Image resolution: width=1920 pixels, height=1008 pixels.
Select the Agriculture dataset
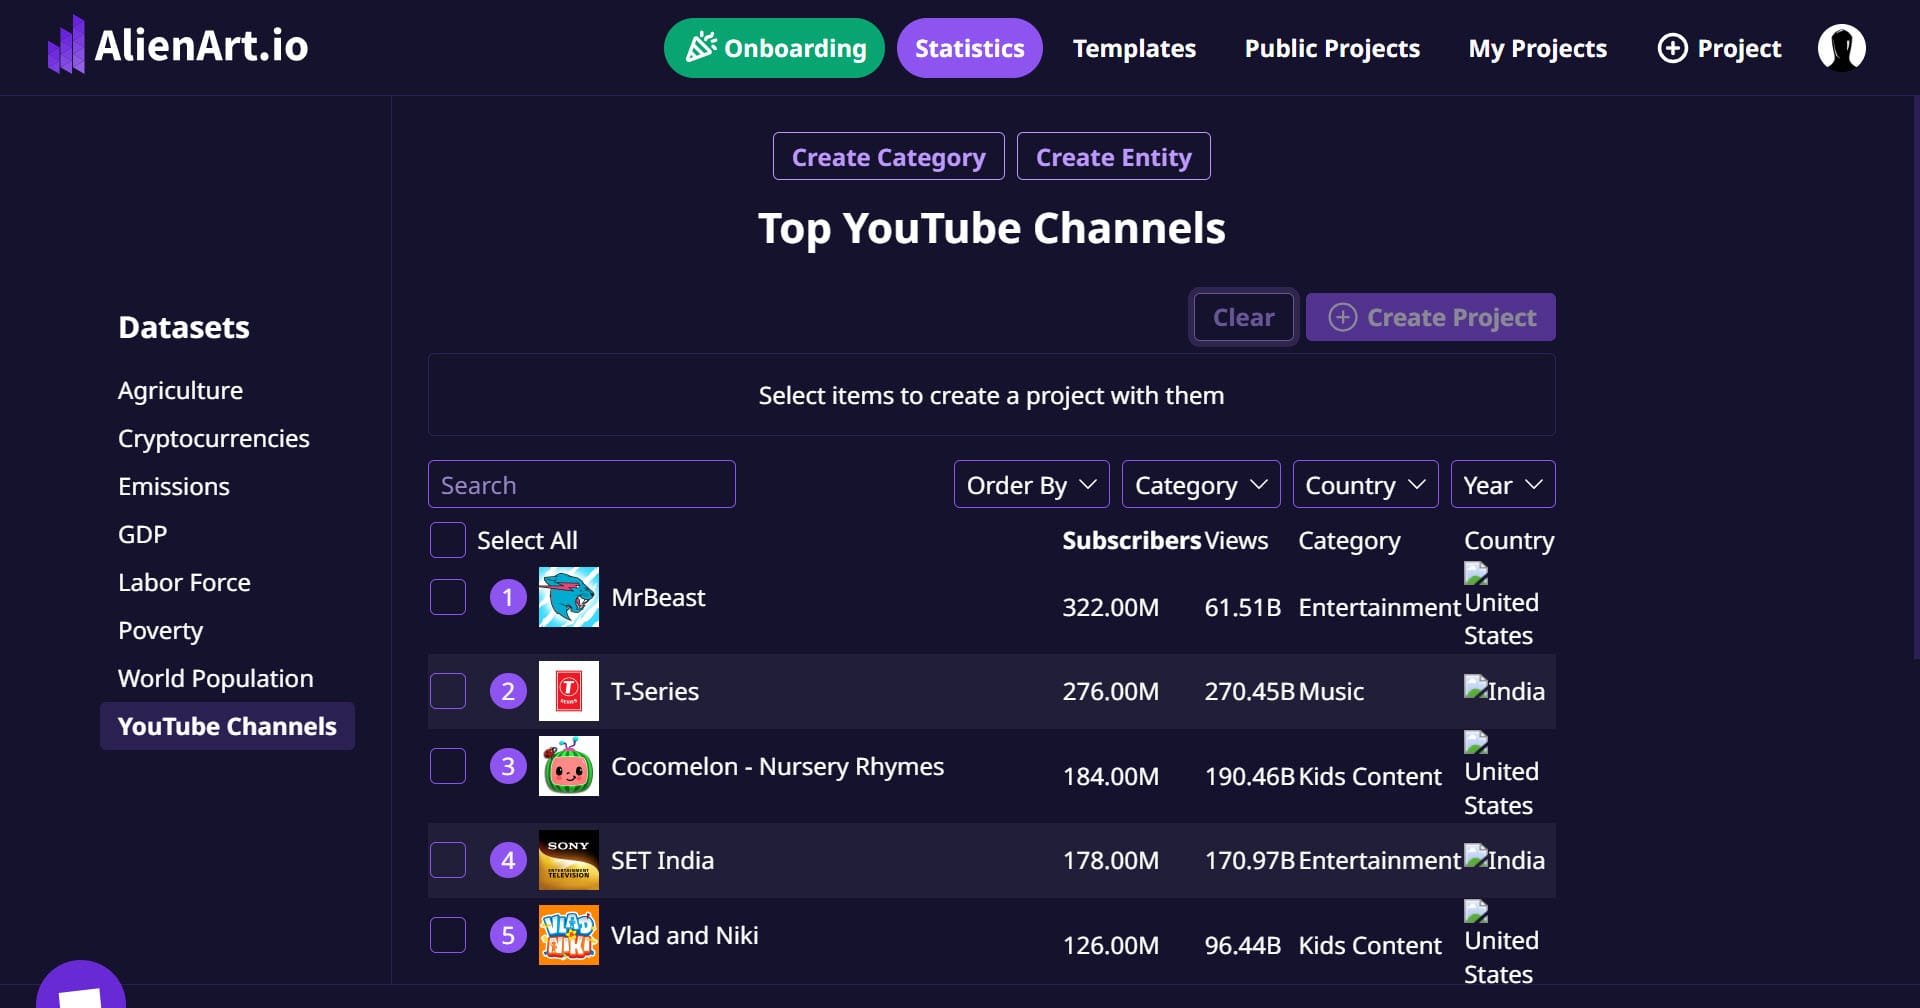(180, 390)
